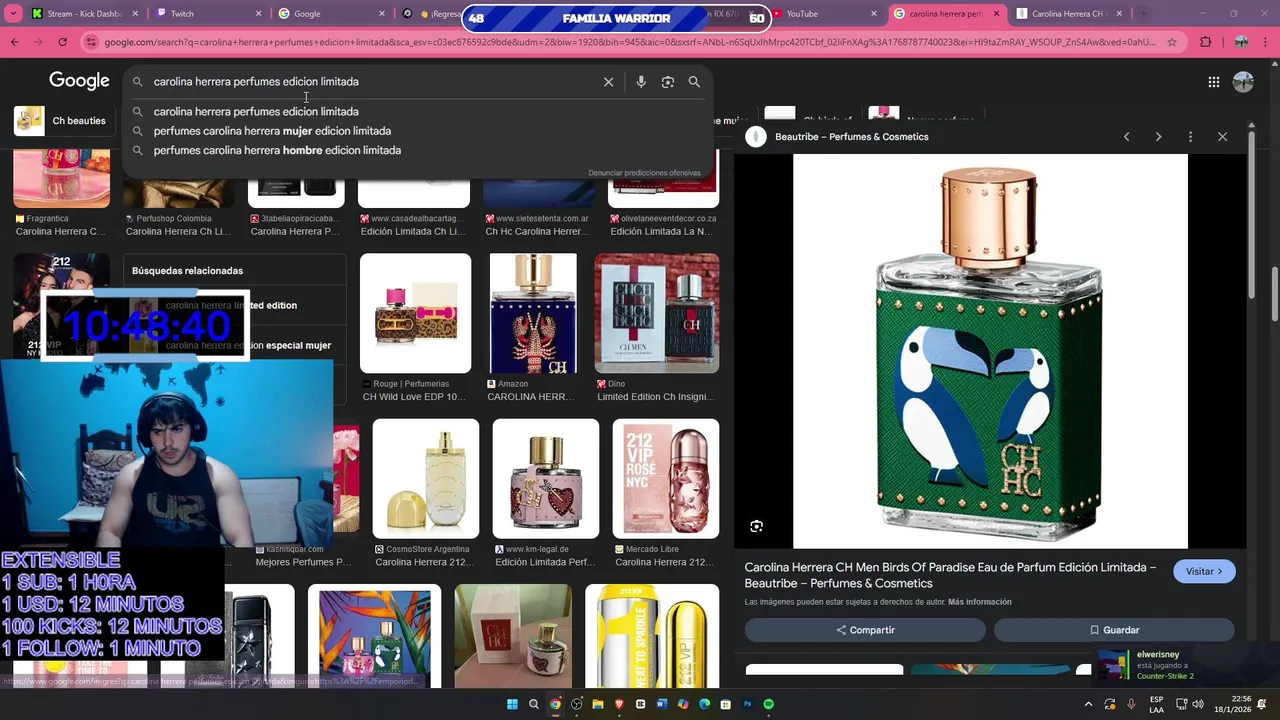Show previous image in preview panel

[1126, 137]
